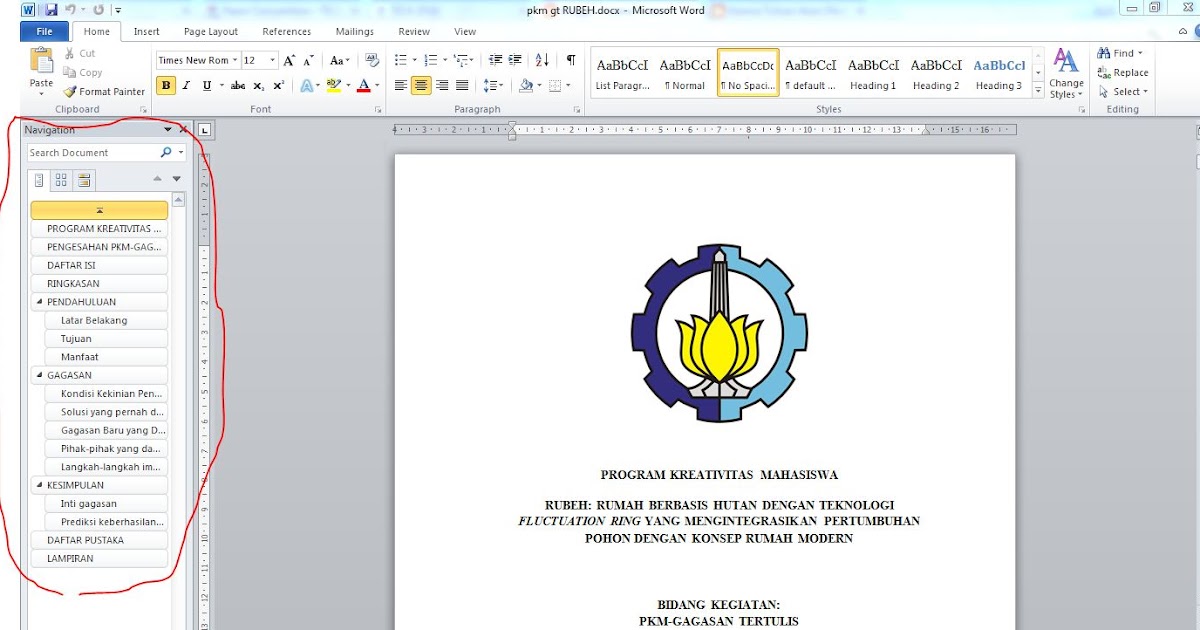Toggle Subscript x₂ button
This screenshot has width=1200, height=630.
259,85
